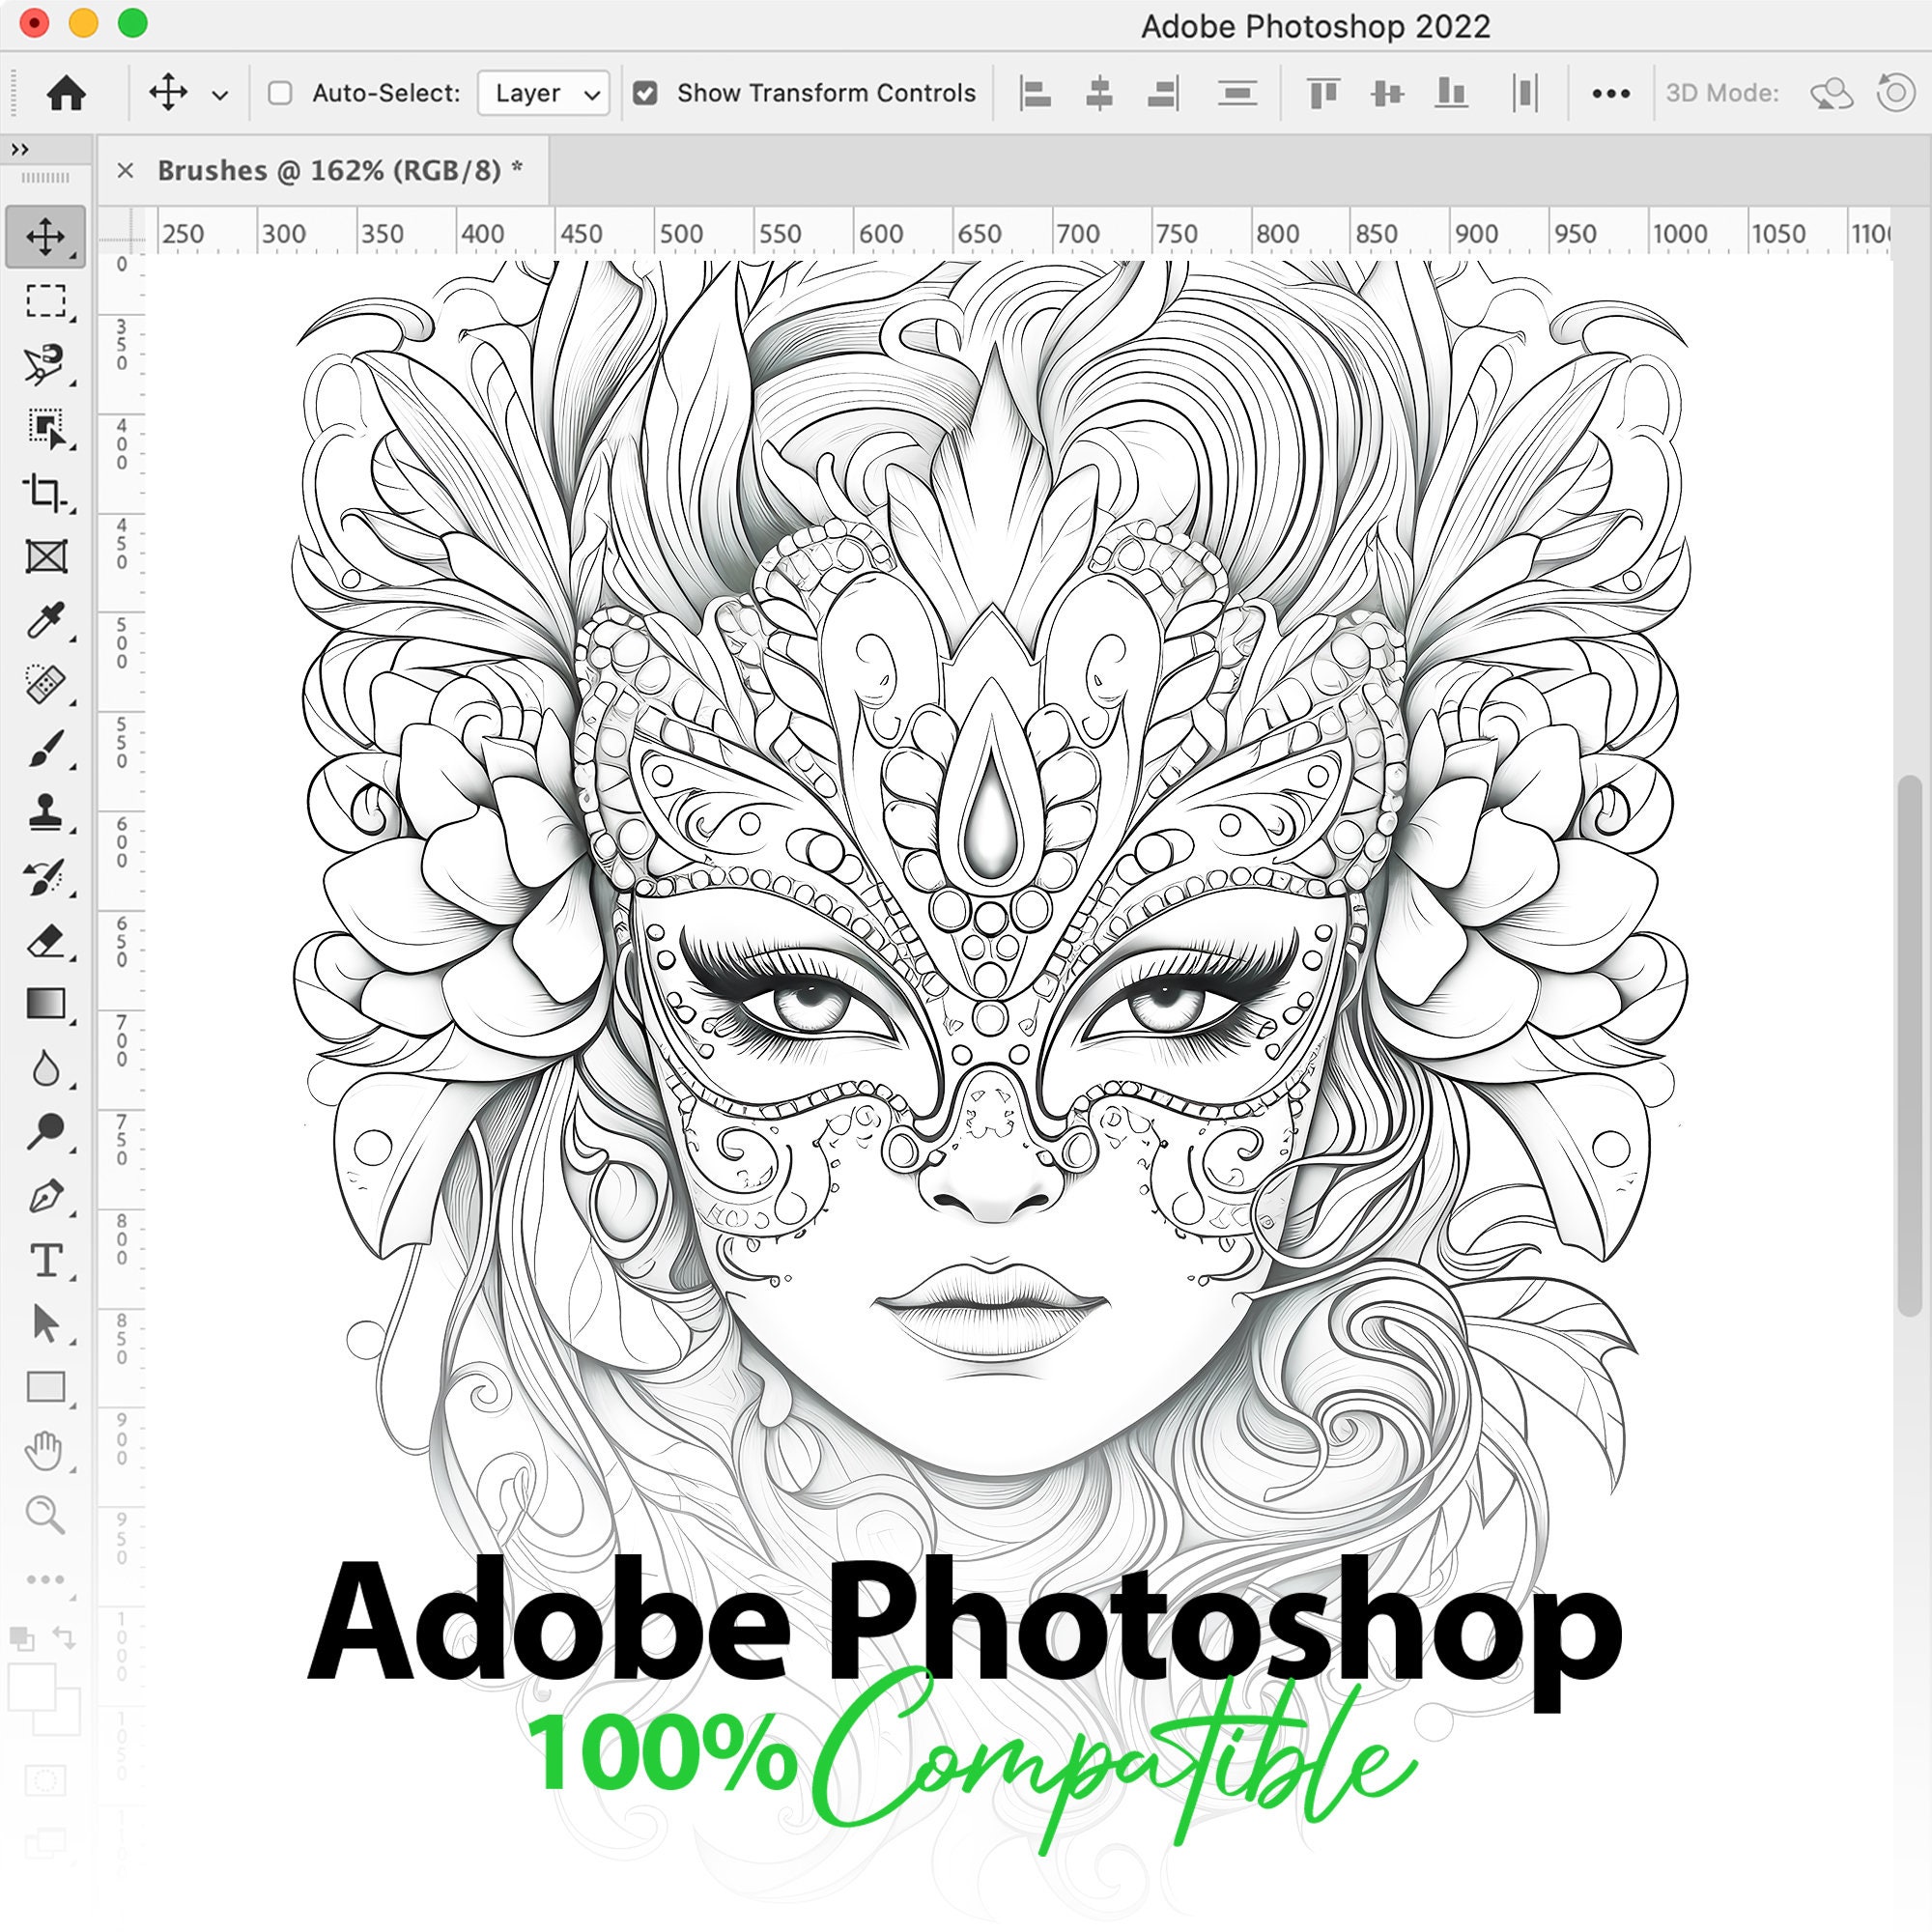This screenshot has width=1932, height=1932.
Task: Select the Eraser tool
Action: pyautogui.click(x=45, y=940)
